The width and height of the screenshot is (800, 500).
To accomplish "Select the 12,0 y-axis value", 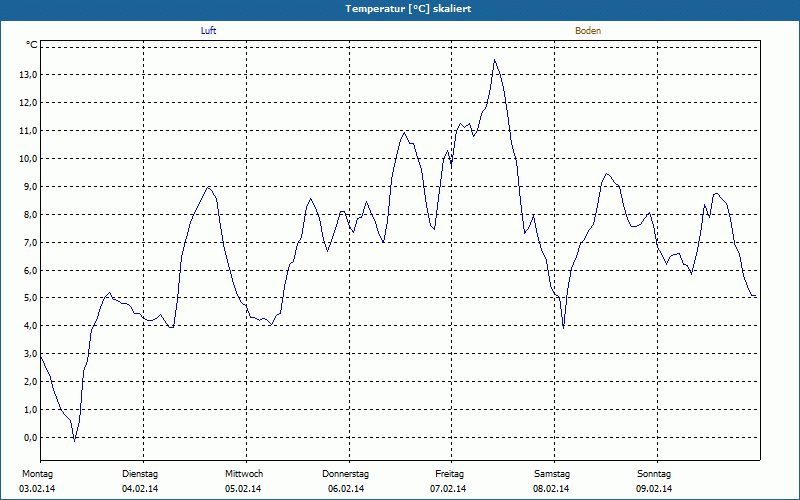I will 28,103.
